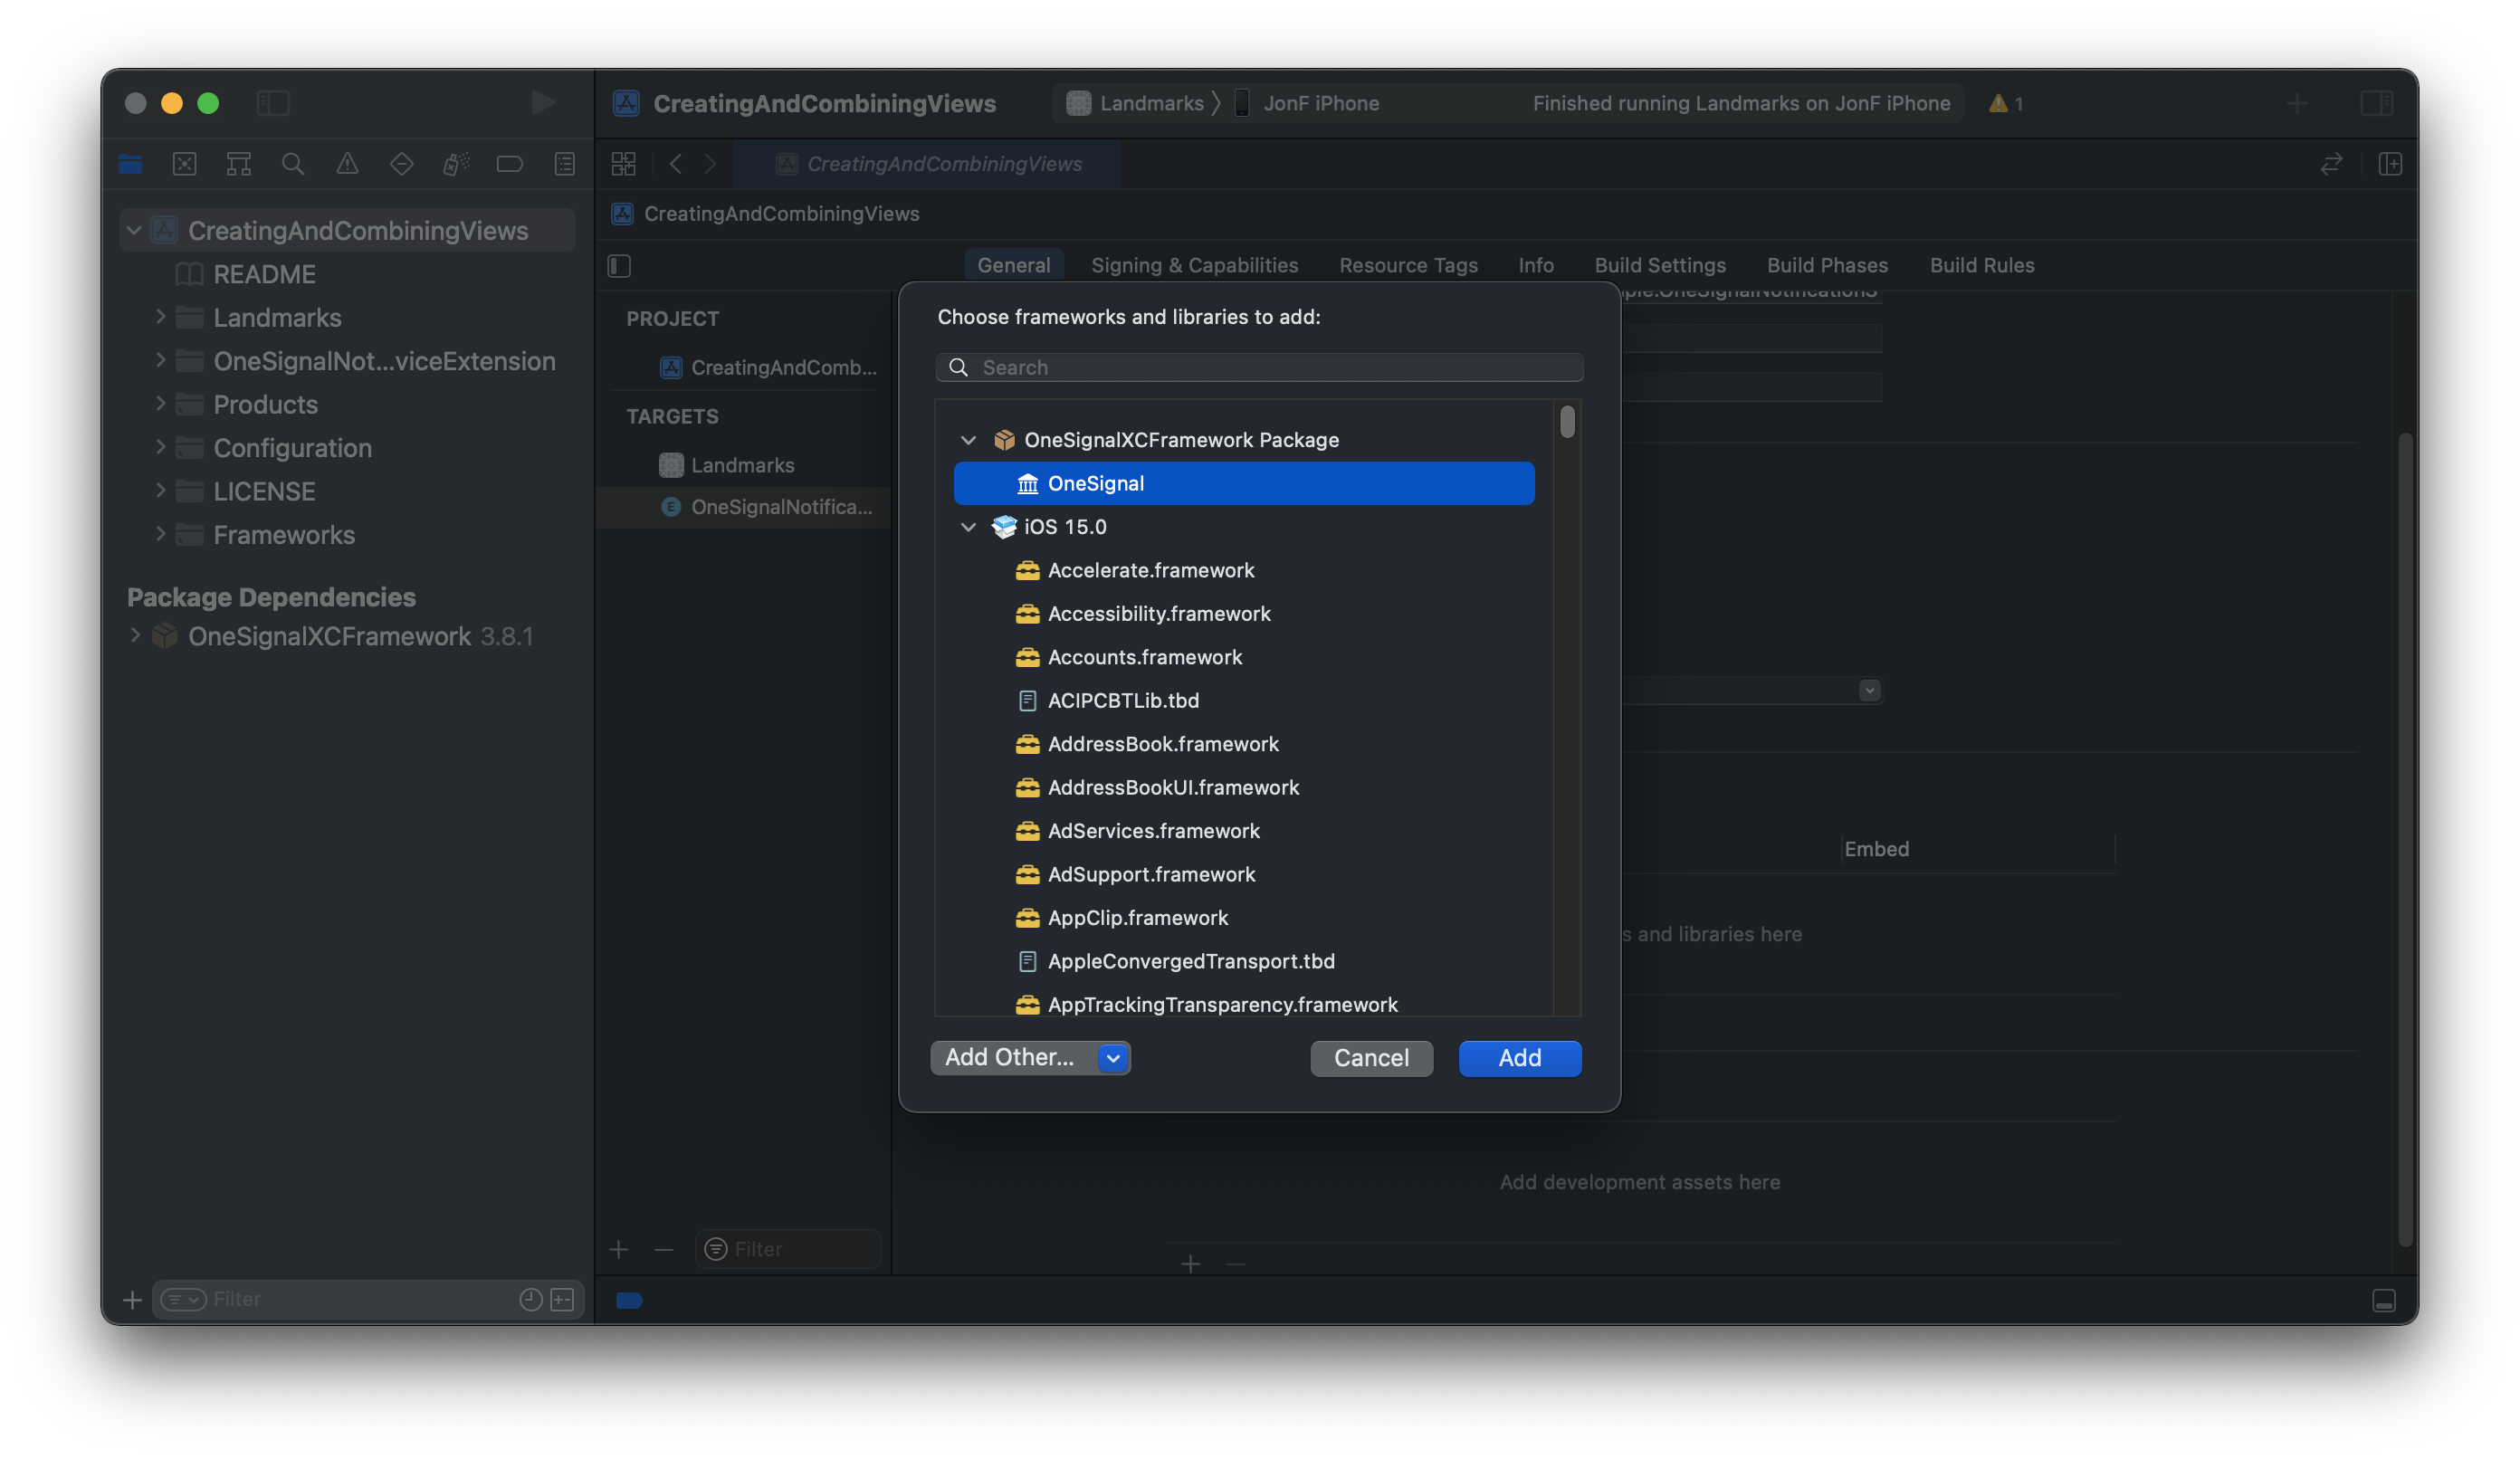Screen dimensions: 2520x1459
Task: Click the framework list scrollbar thumb
Action: (x=1567, y=421)
